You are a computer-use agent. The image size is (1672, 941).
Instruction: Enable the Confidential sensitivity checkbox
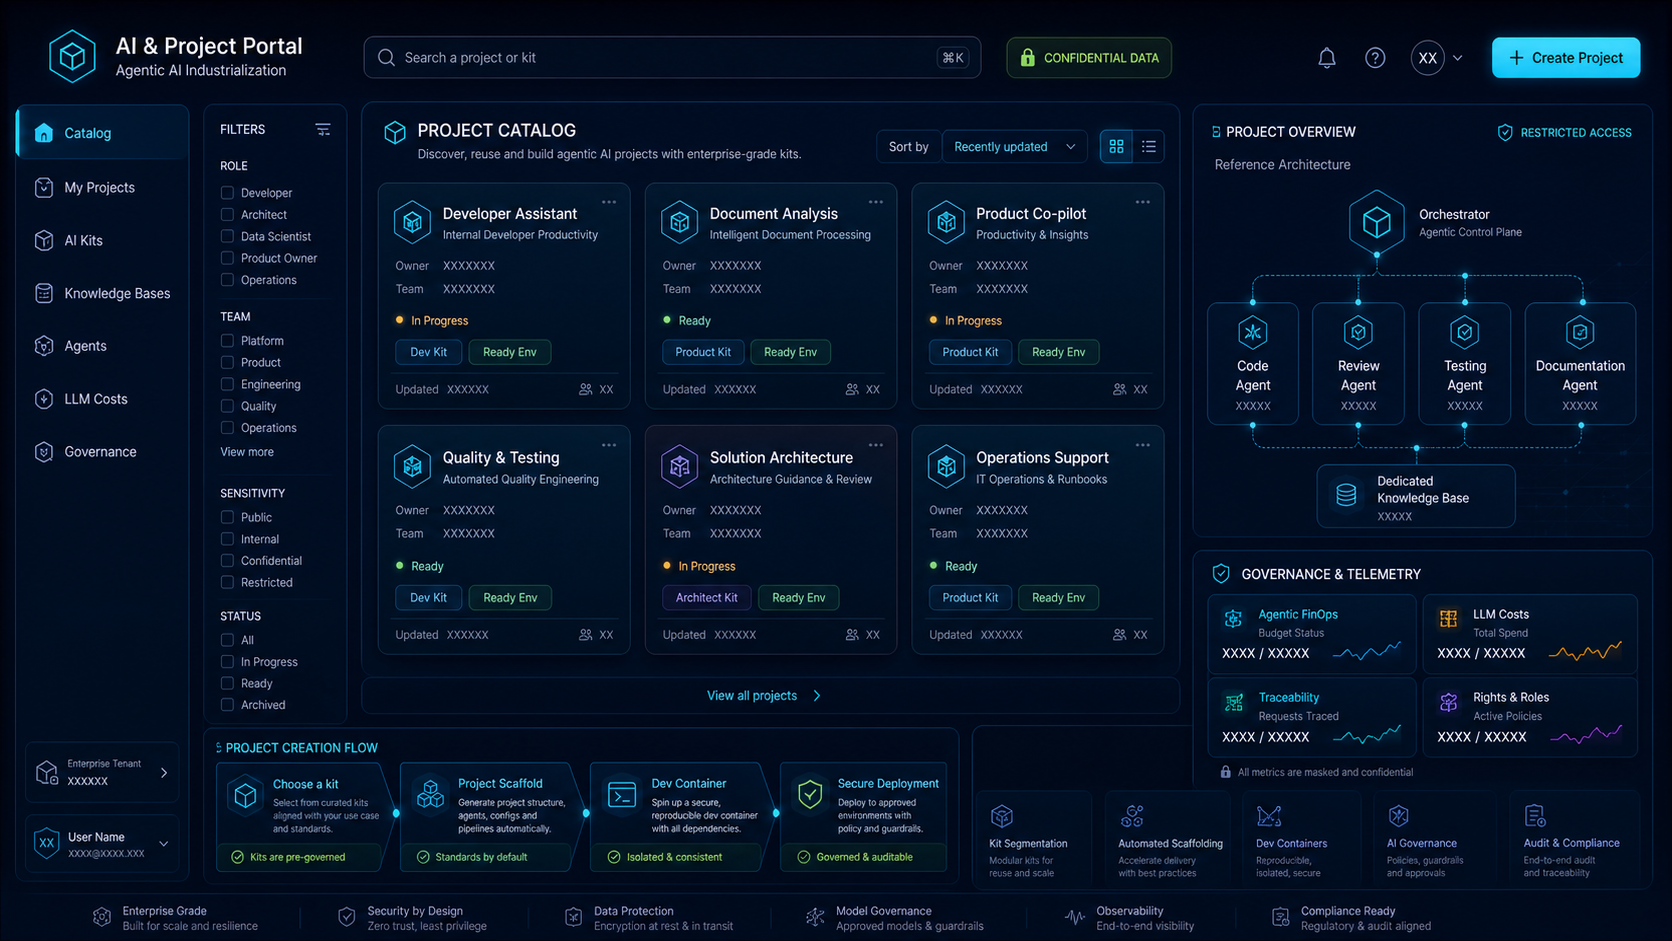[227, 561]
